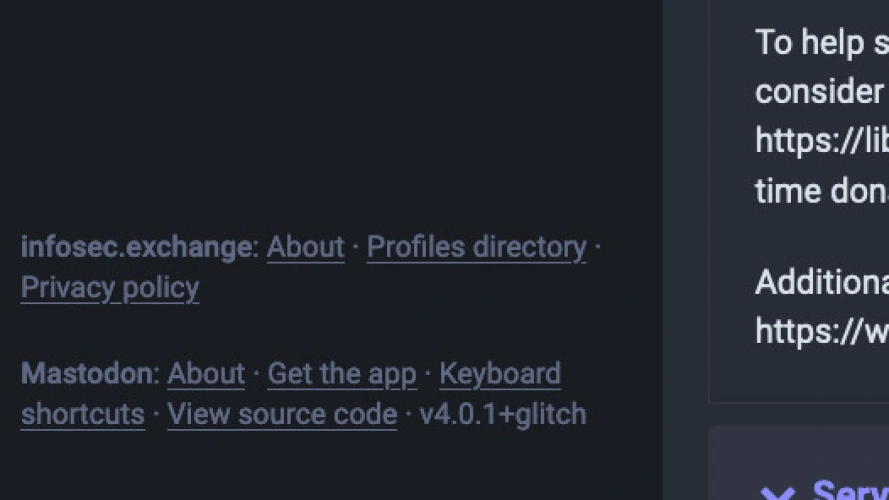Viewport: 889px width, 500px height.
Task: Click the "time don" text line
Action: coord(822,190)
